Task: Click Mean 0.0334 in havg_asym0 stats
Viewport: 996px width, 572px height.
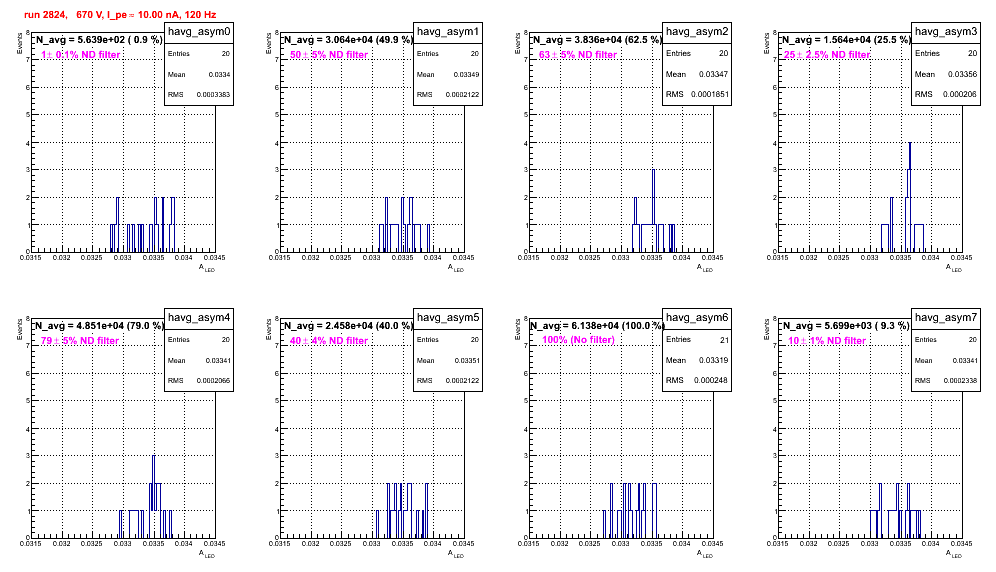Action: 199,74
